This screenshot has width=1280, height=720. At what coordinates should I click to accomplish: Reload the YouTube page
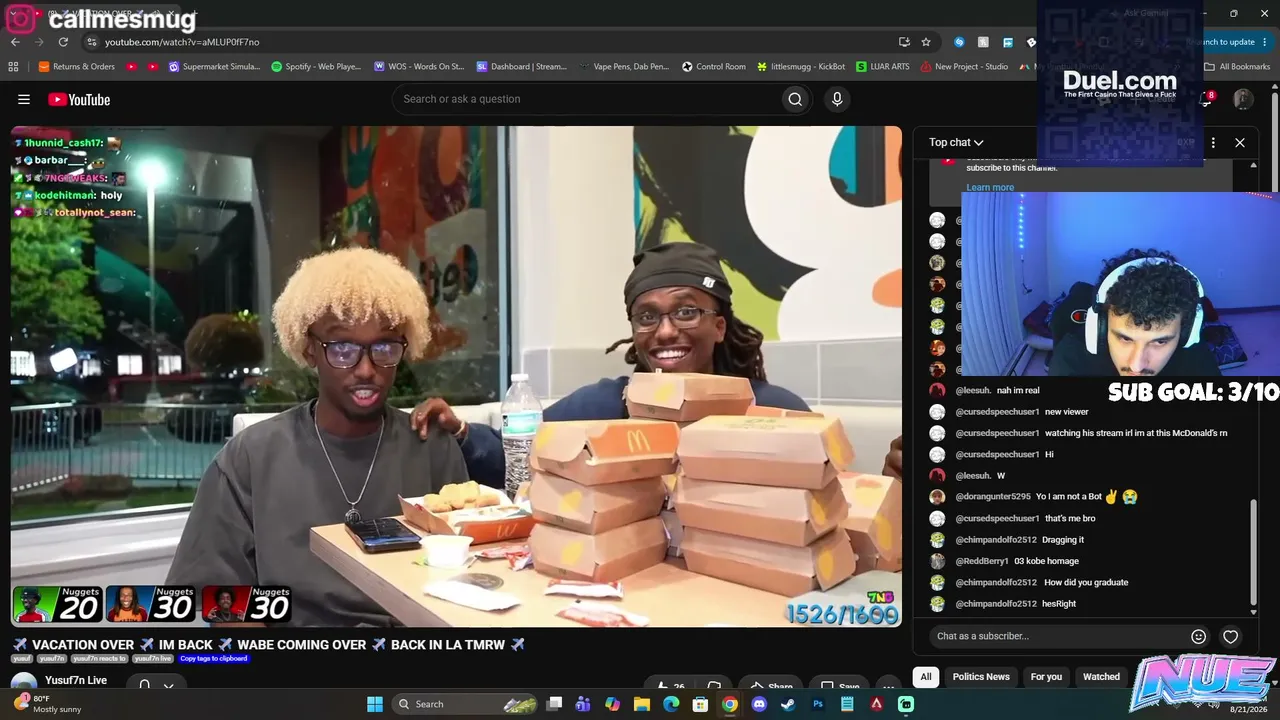(63, 42)
